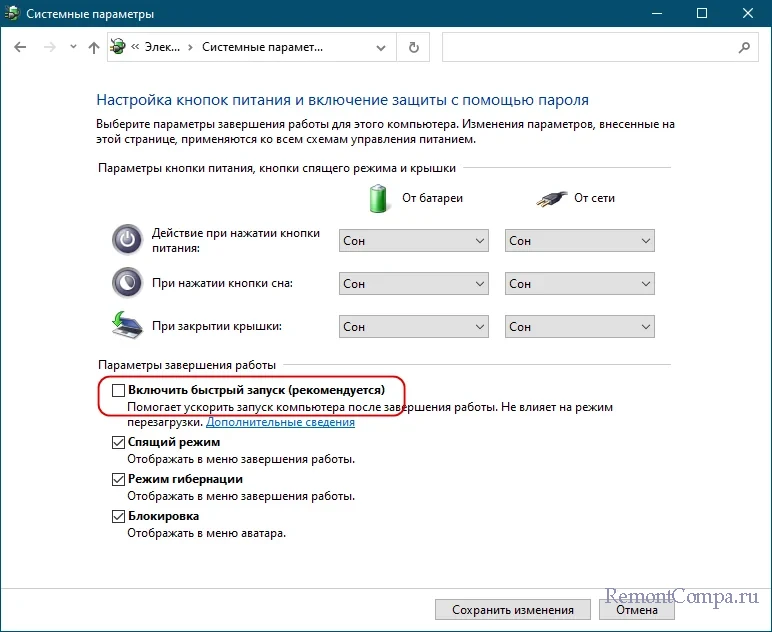Viewport: 772px width, 632px height.
Task: Click the green battery icon
Action: click(378, 198)
